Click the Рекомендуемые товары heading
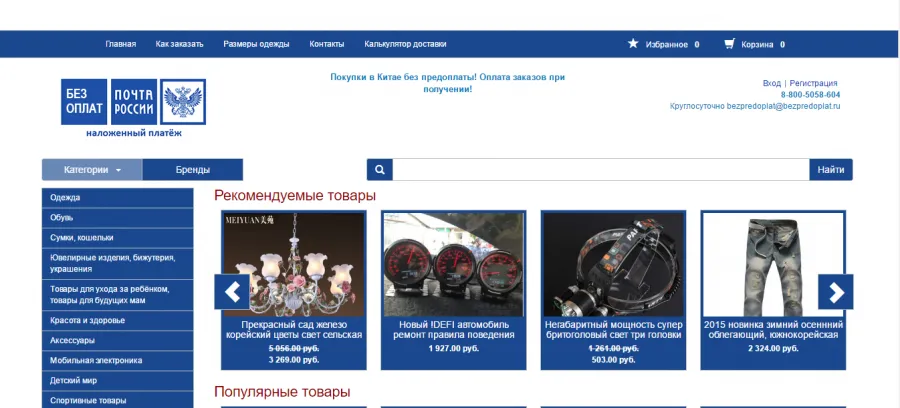The height and width of the screenshot is (408, 900). [x=294, y=196]
